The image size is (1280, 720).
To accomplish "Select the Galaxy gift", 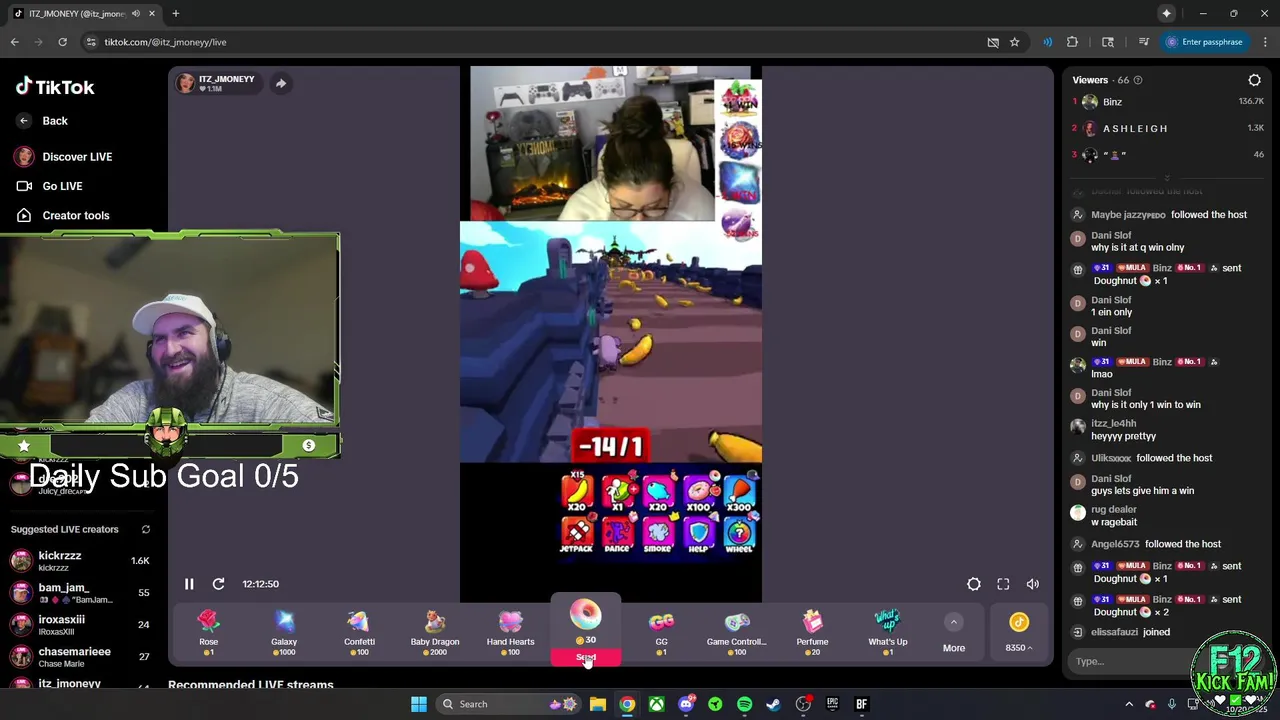I will 284,631.
